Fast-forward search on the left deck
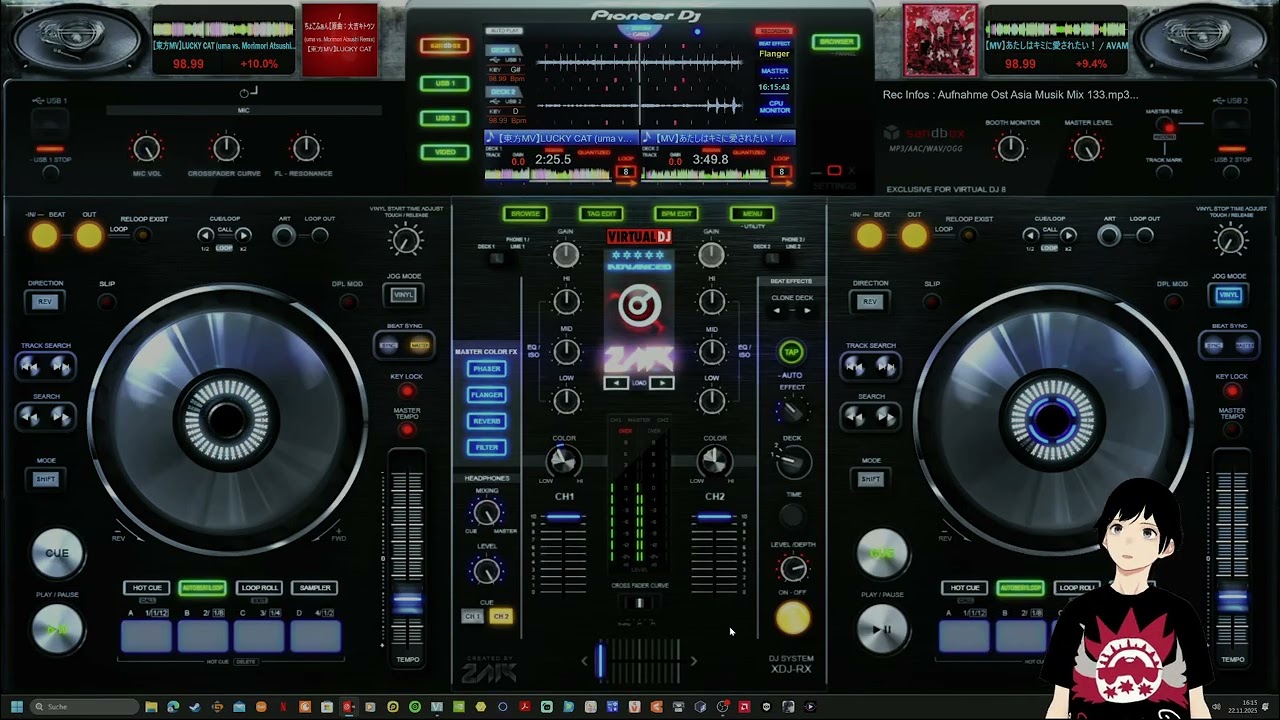The width and height of the screenshot is (1280, 720). [x=60, y=415]
